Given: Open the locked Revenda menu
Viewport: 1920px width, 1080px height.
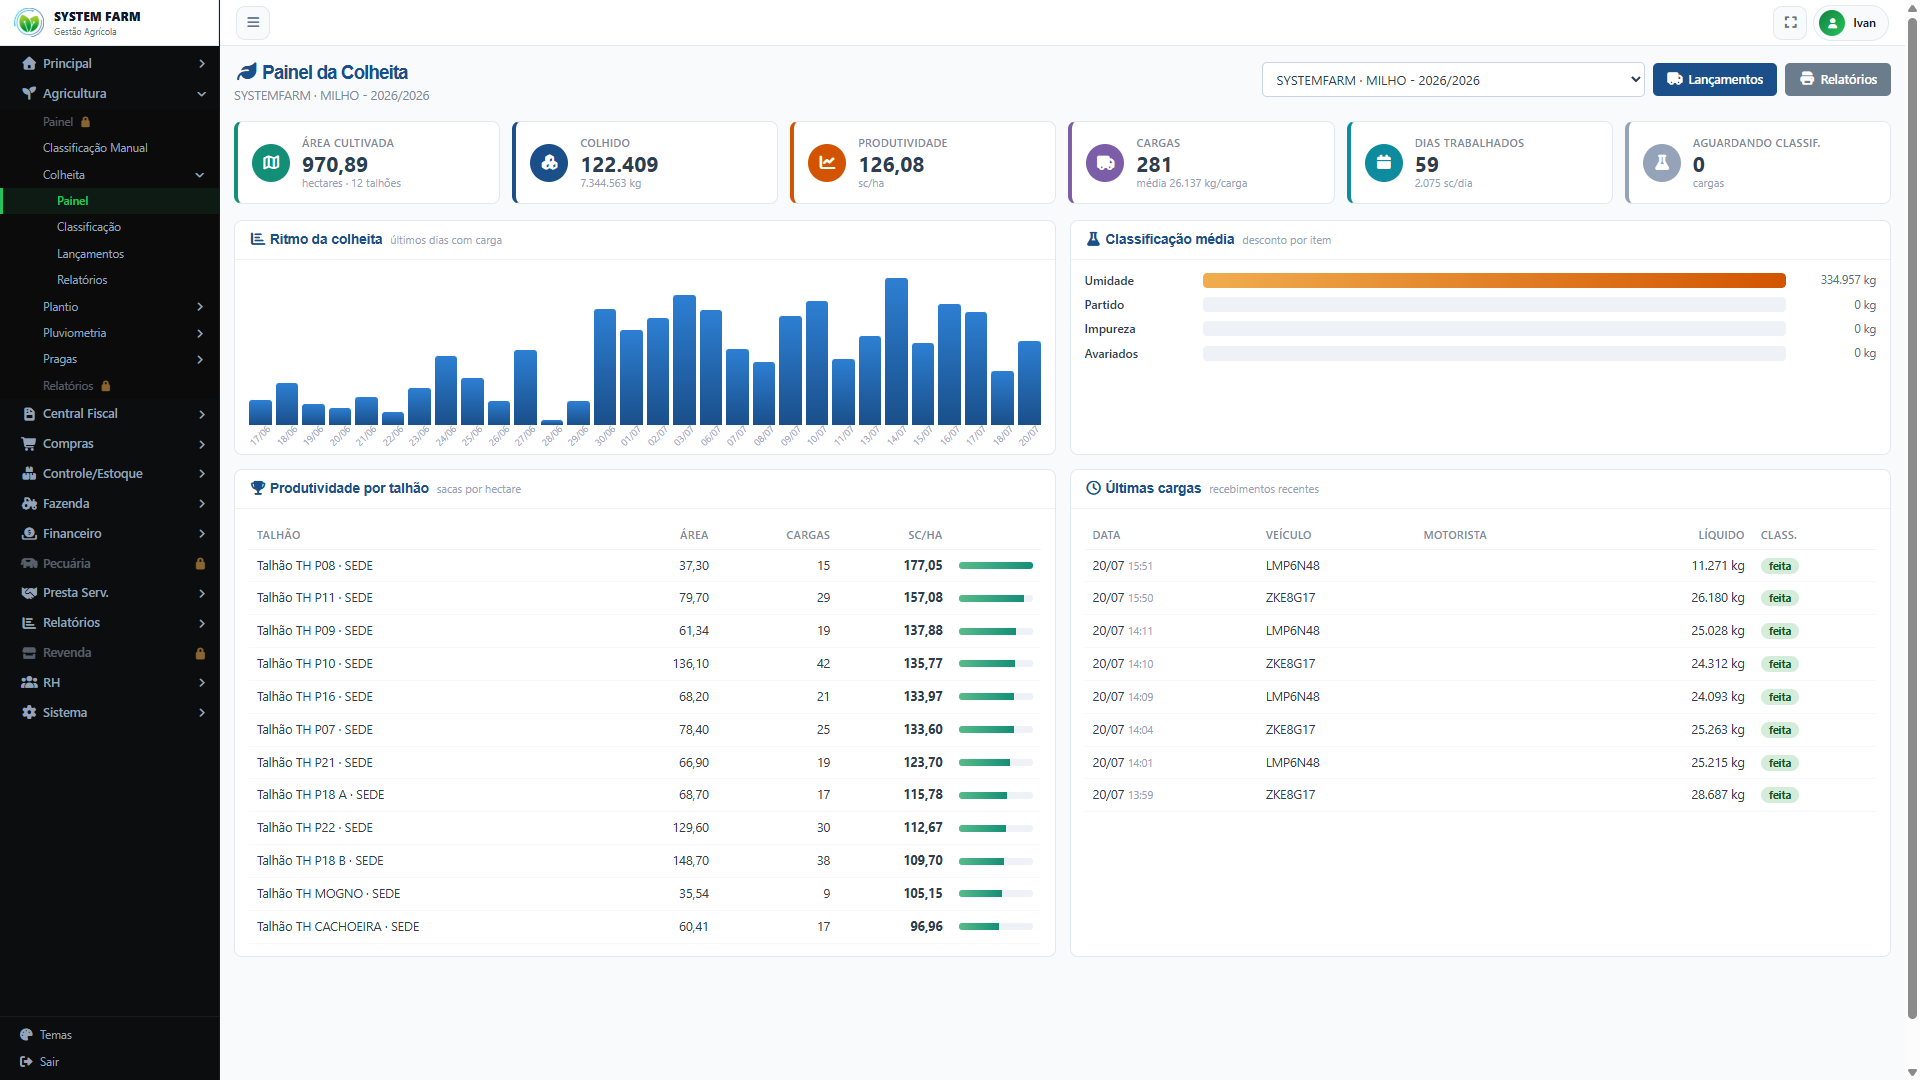Looking at the screenshot, I should [x=110, y=653].
